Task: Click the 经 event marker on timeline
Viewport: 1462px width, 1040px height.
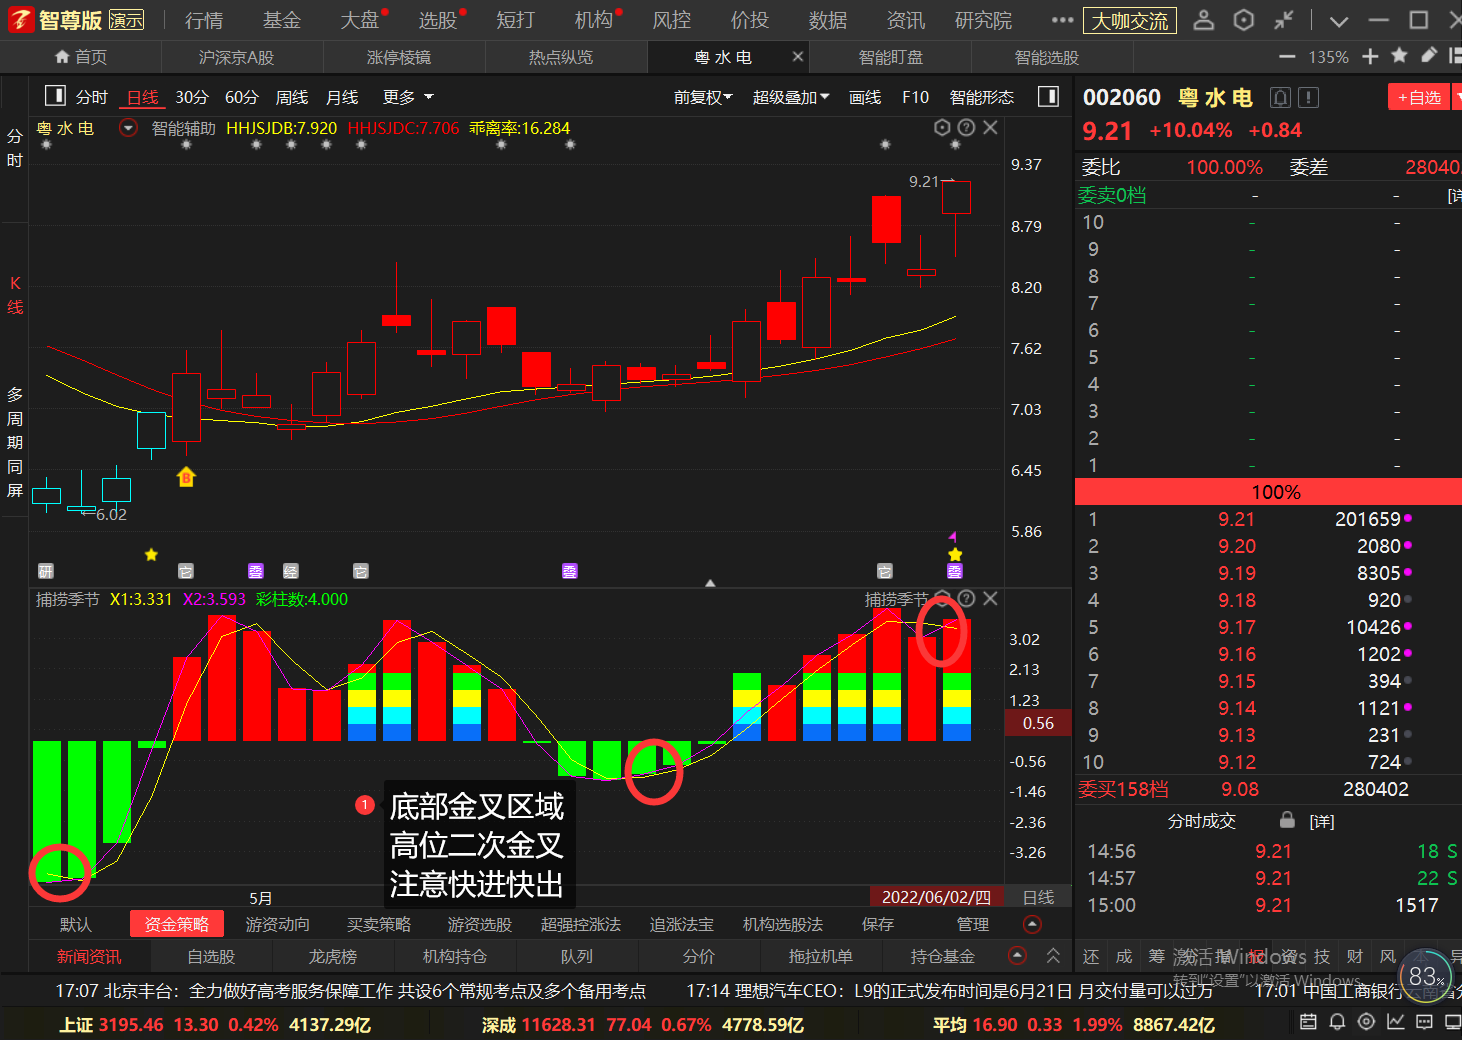Action: (x=291, y=571)
